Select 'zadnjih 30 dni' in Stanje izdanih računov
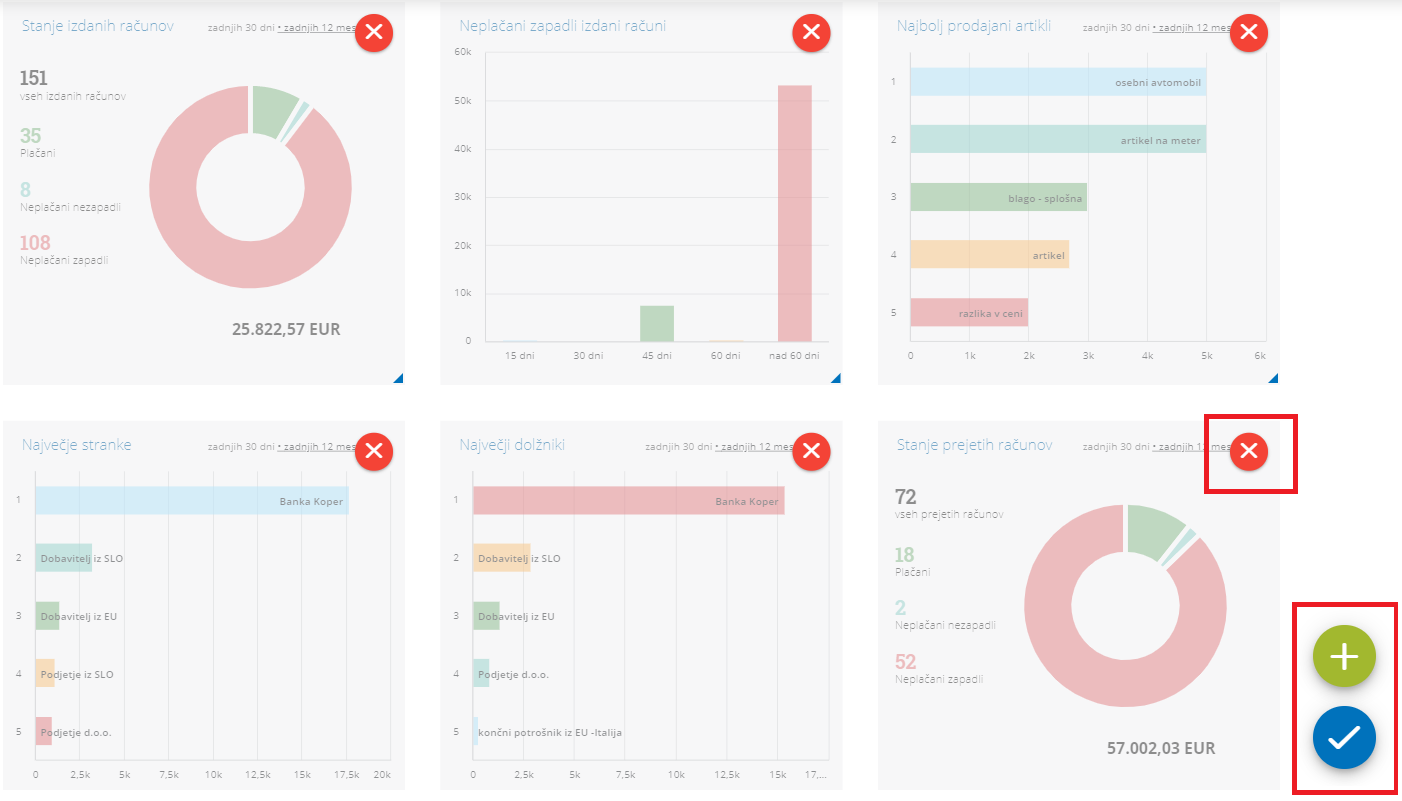The image size is (1402, 801). 241,28
